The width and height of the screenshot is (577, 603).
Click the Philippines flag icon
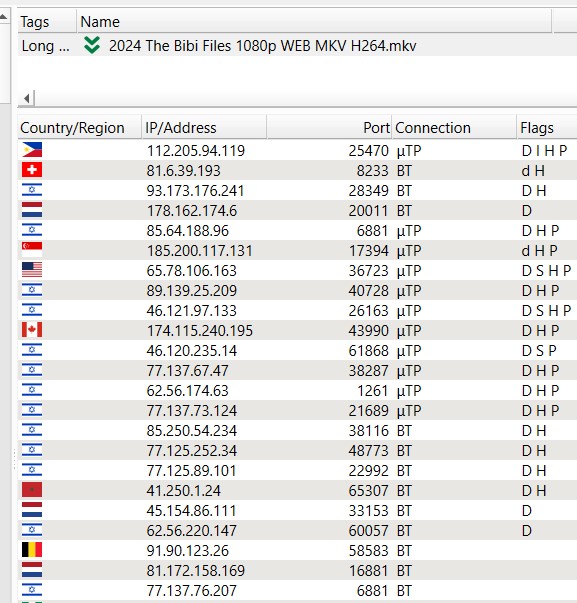(32, 150)
